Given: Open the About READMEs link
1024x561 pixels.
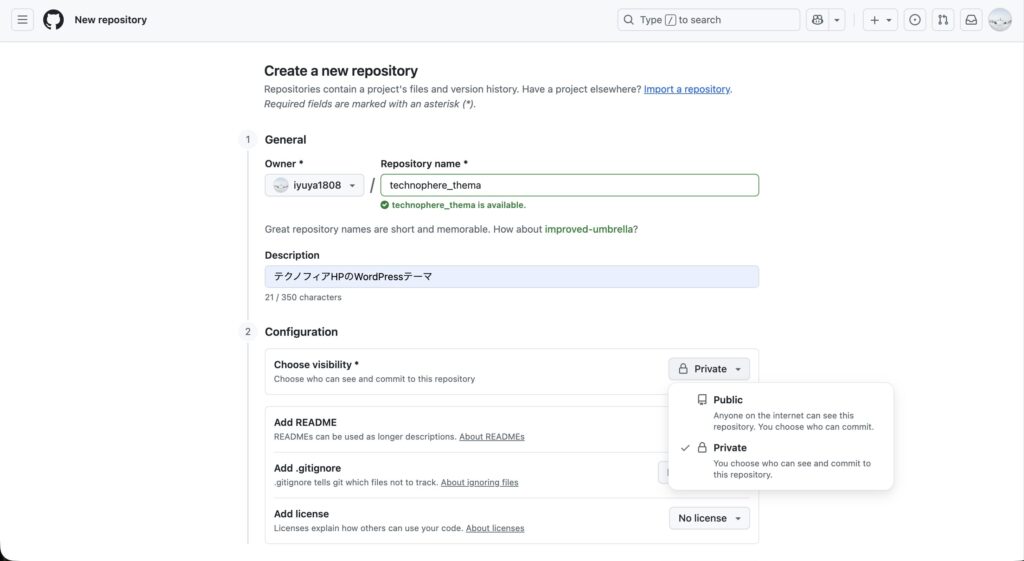Looking at the screenshot, I should (x=491, y=437).
